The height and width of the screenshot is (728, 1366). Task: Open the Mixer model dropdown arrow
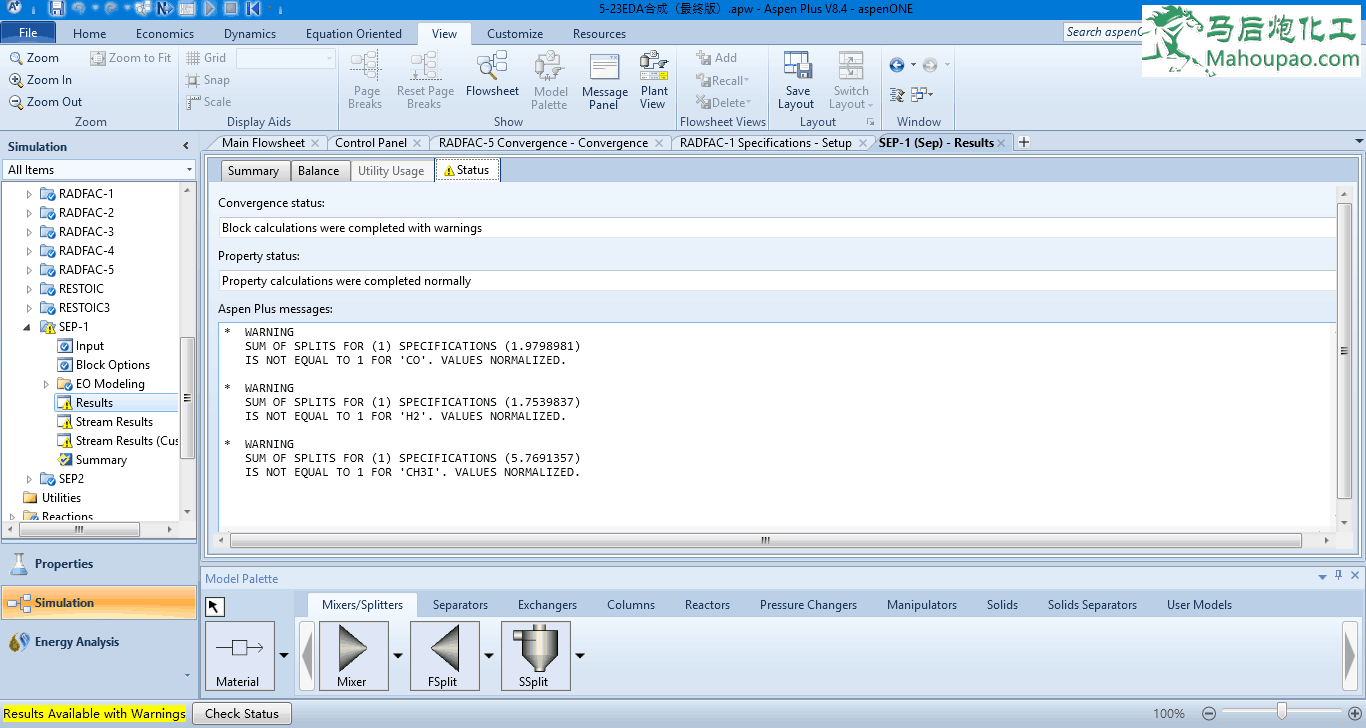[398, 656]
